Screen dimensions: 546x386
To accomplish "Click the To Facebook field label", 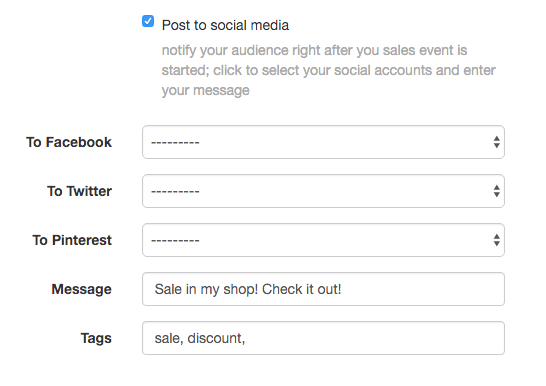I will coord(69,142).
